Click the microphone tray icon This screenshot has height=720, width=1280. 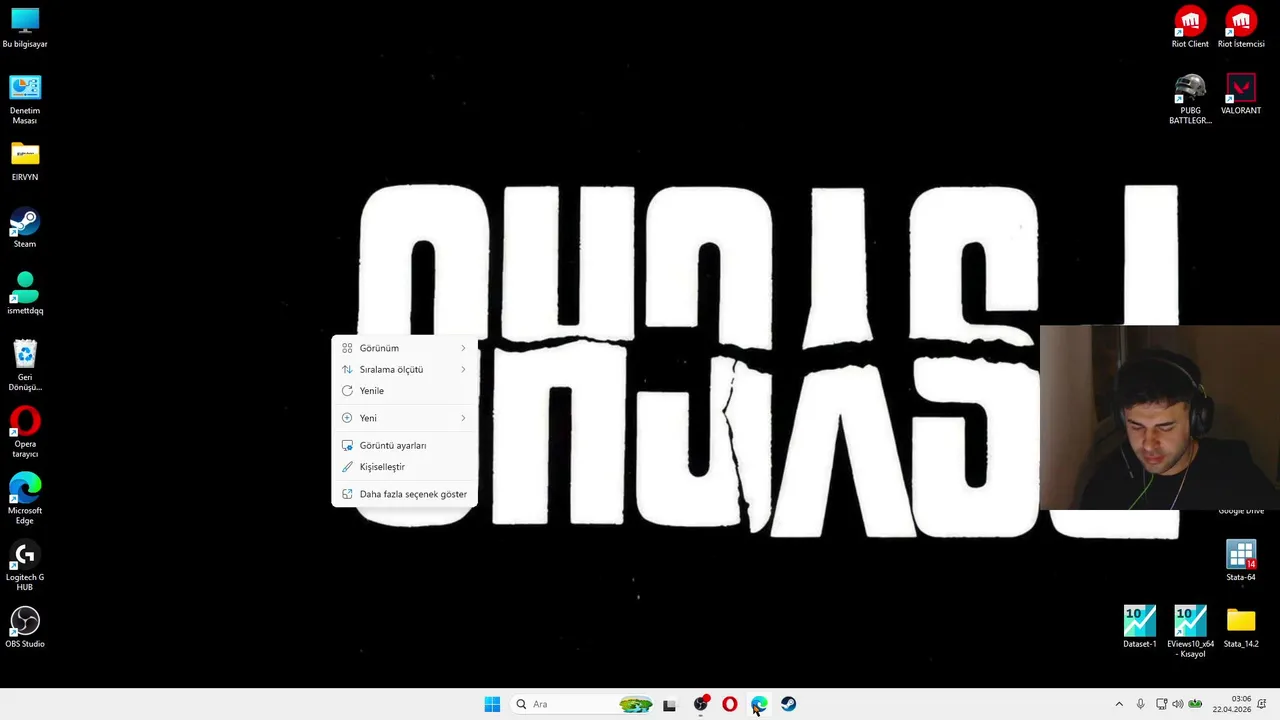(1140, 704)
